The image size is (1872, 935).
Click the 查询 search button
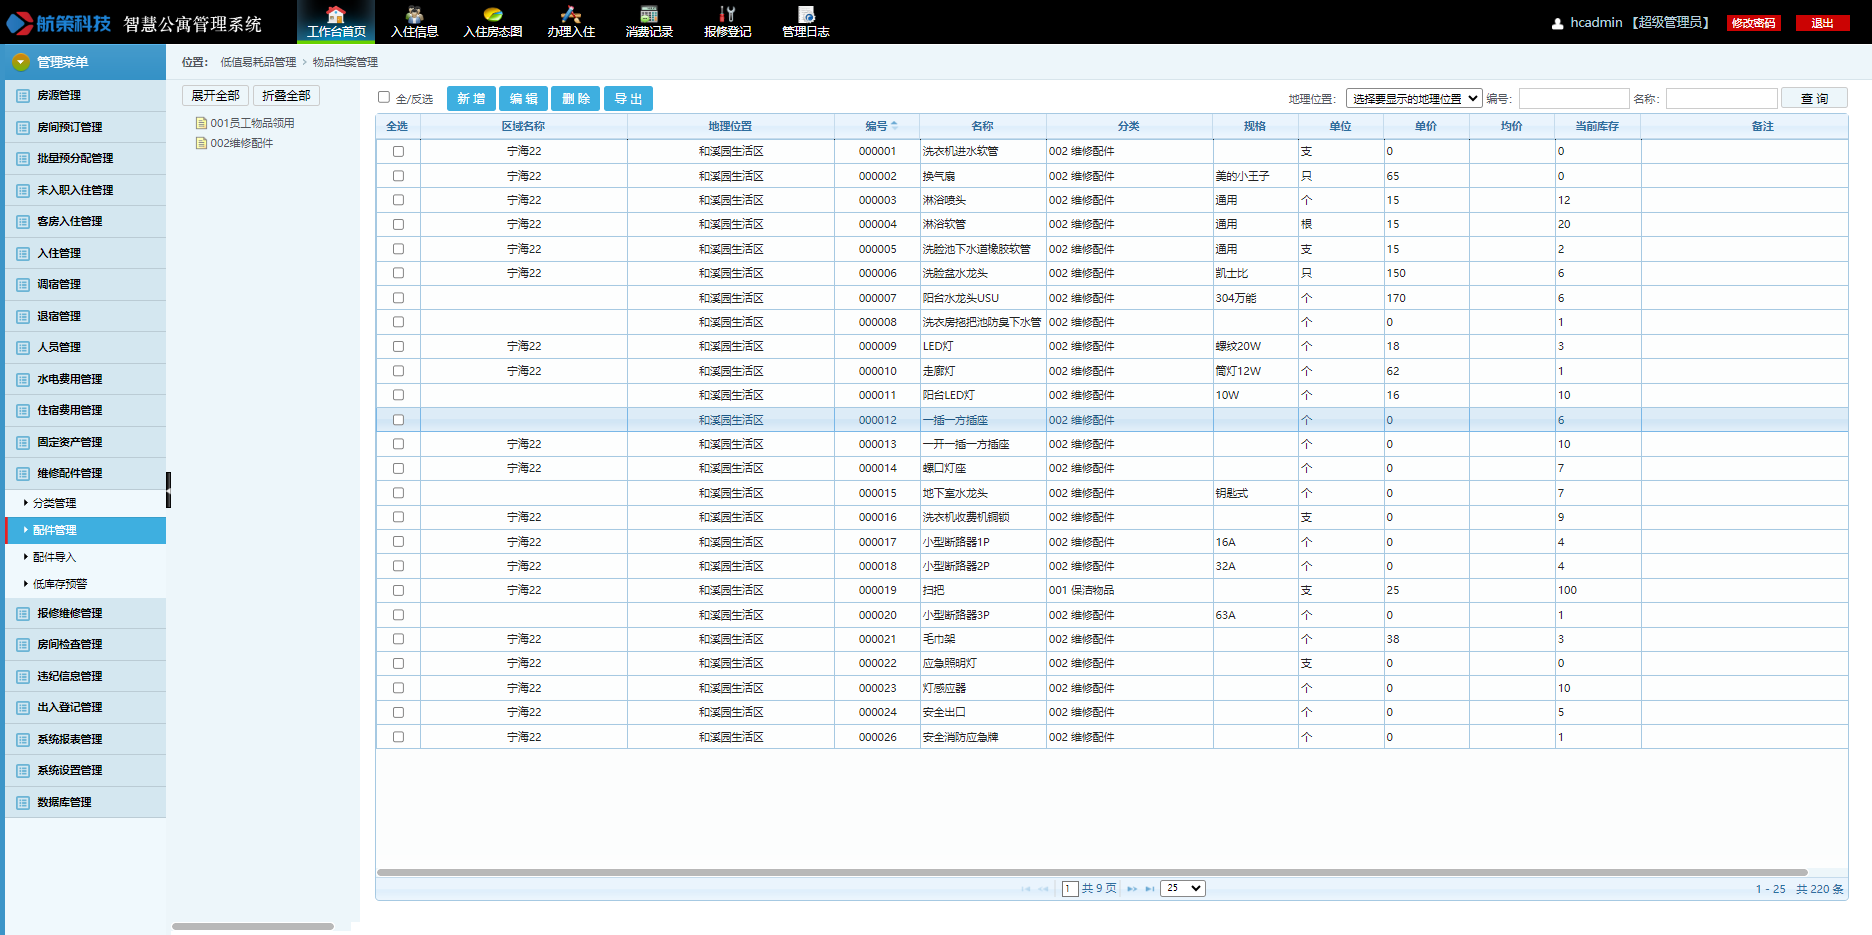coord(1814,99)
